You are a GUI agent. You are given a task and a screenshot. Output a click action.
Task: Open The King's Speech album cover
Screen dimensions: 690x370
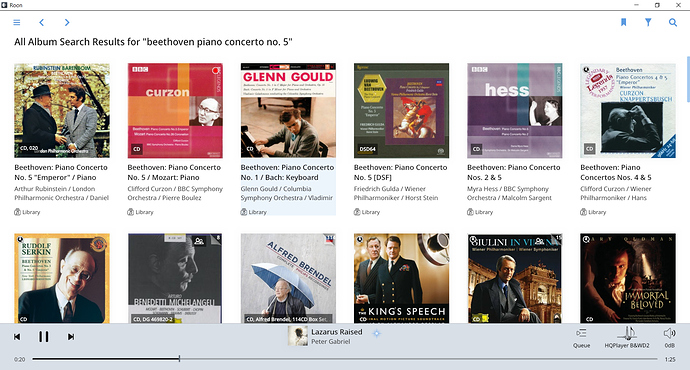pyautogui.click(x=401, y=278)
